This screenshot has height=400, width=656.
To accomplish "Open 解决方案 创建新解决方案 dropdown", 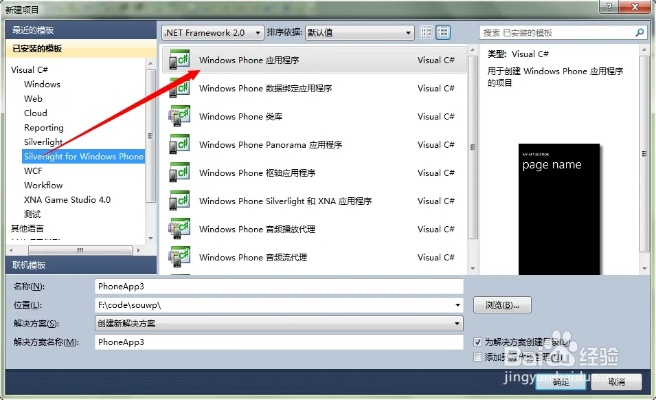I will [x=279, y=323].
